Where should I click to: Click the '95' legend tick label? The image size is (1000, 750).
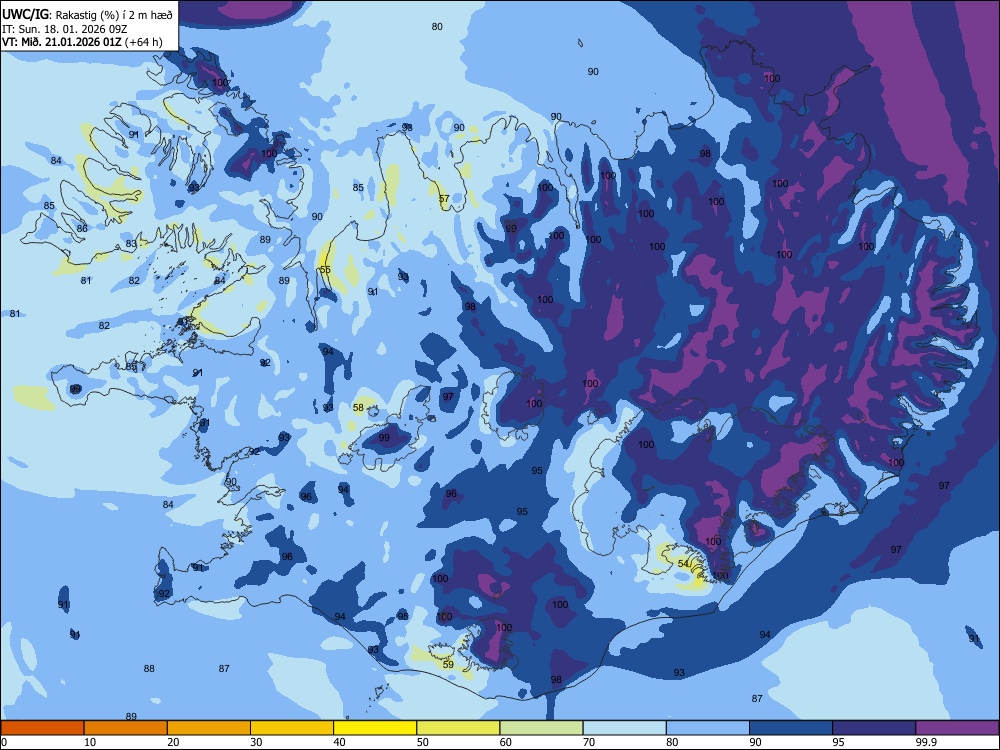point(839,742)
